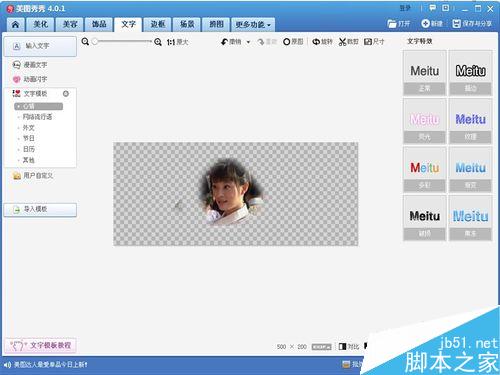Switch to the 美化 tab
Image resolution: width=500 pixels, height=375 pixels.
(41, 24)
